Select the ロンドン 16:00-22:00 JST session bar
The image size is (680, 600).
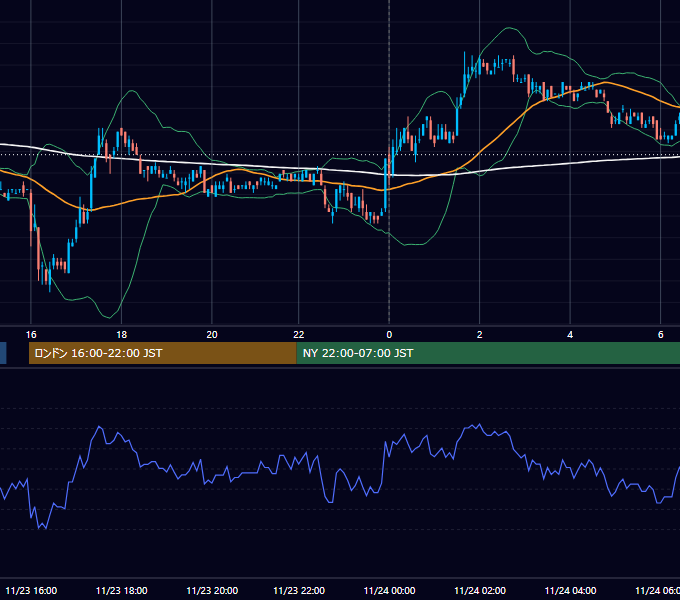(x=163, y=353)
